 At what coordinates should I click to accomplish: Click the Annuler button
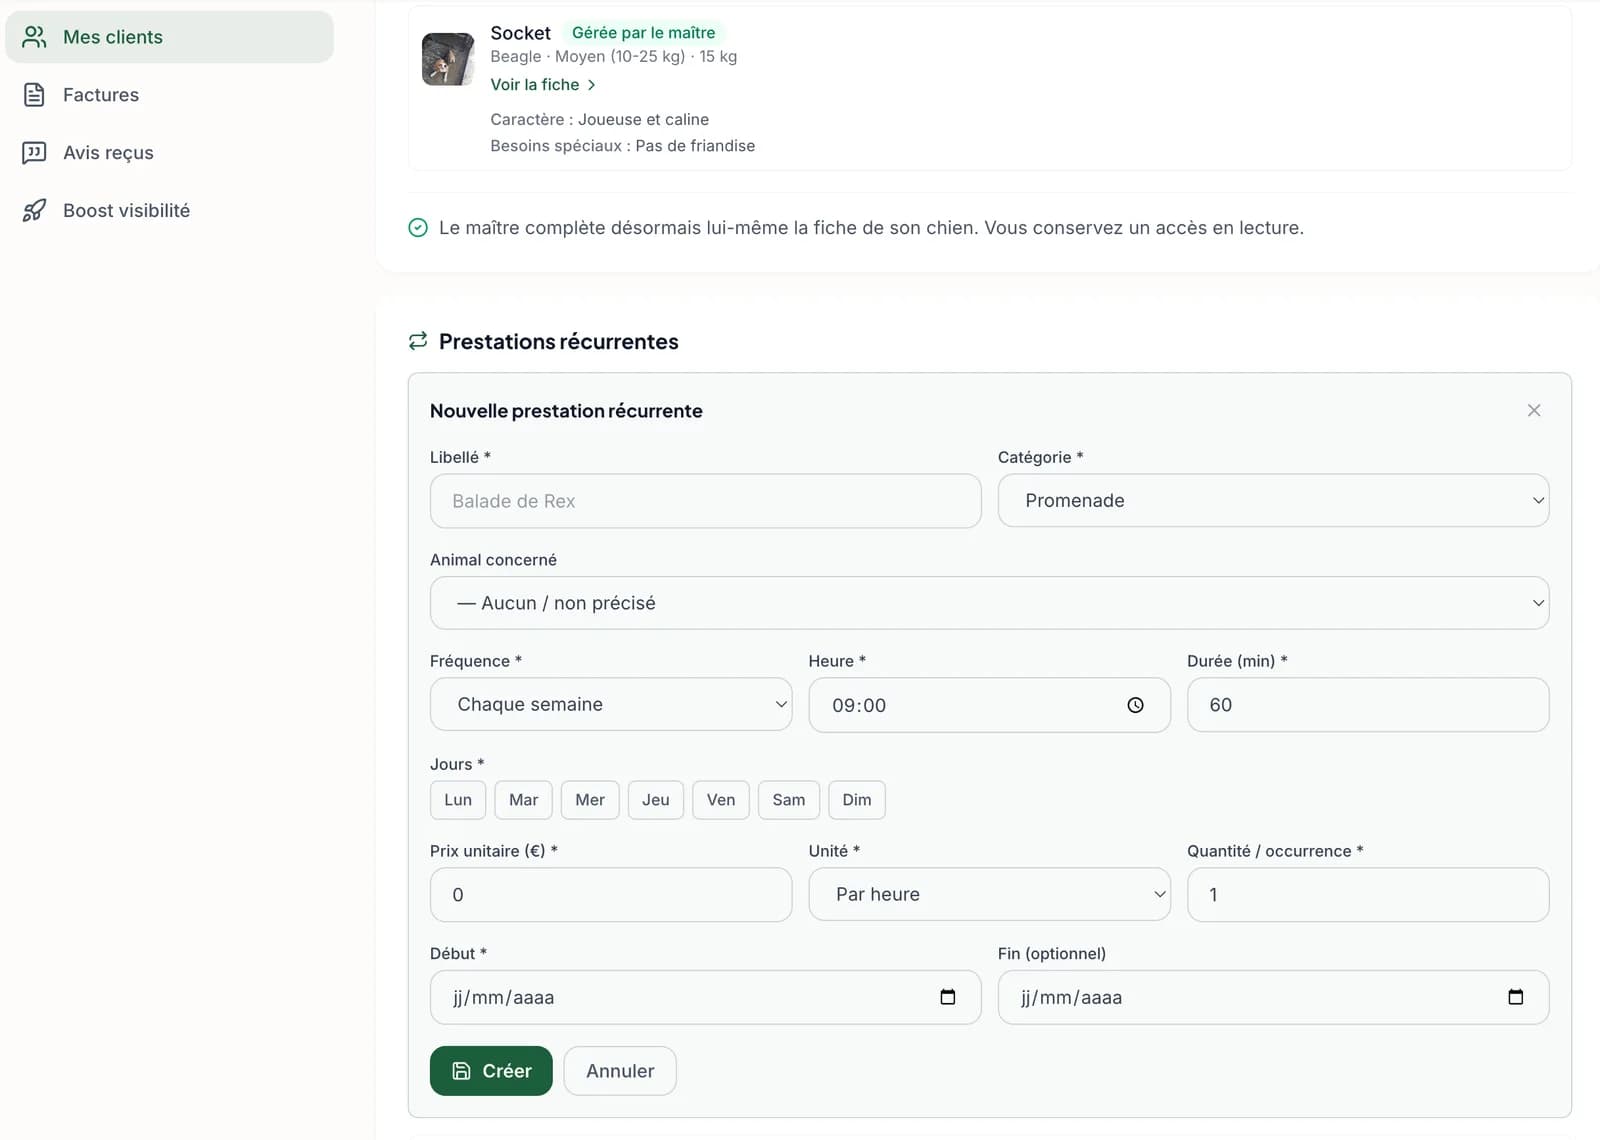point(620,1071)
